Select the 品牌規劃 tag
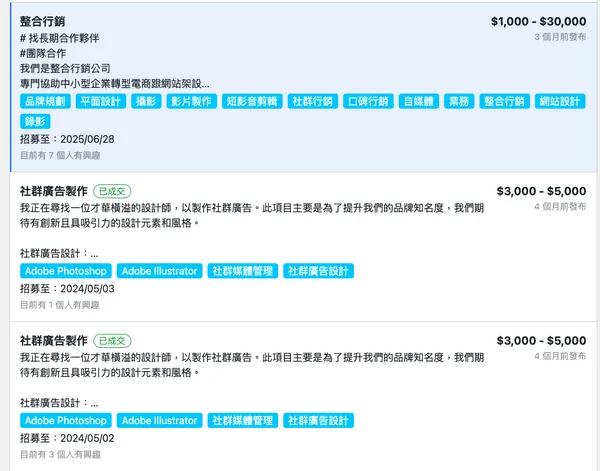Screen dimensions: 600x471 45,101
